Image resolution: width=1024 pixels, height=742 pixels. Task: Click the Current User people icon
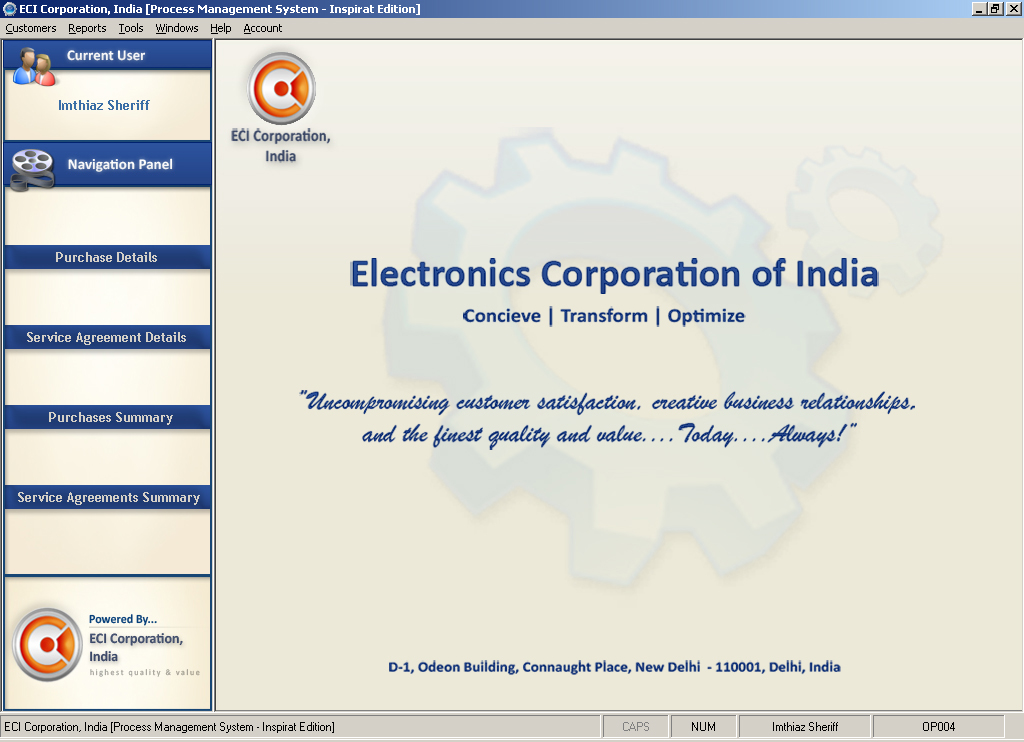34,66
